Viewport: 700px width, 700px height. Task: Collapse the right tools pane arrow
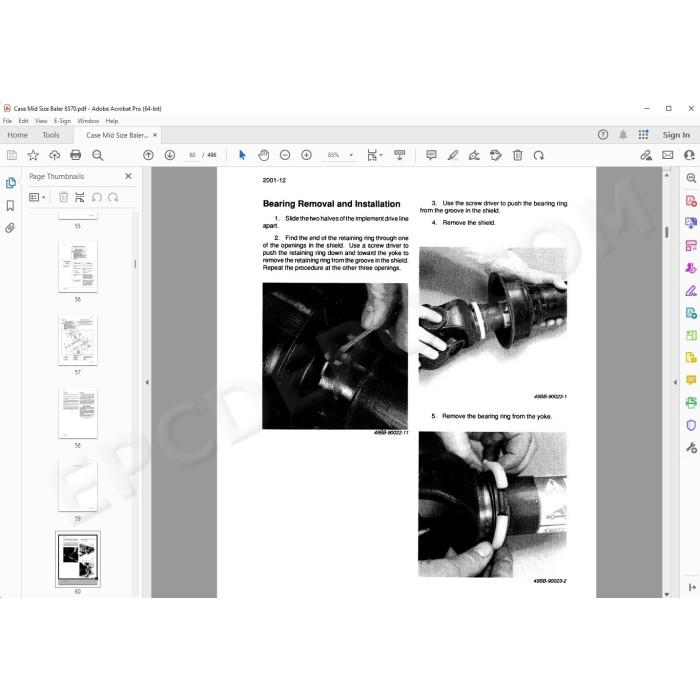click(x=675, y=382)
